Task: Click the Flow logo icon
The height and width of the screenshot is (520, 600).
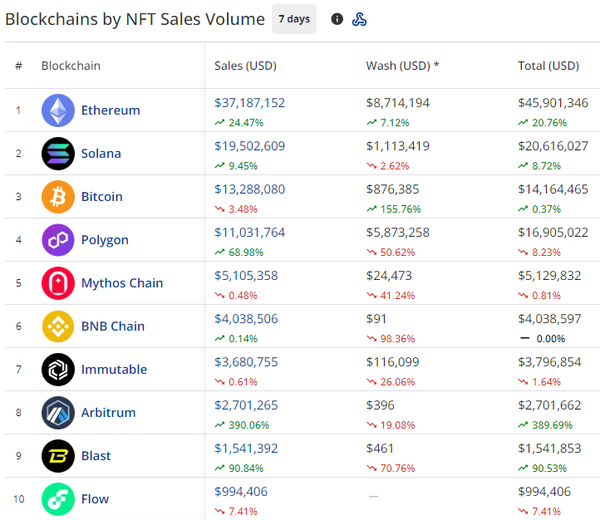Action: pos(57,498)
